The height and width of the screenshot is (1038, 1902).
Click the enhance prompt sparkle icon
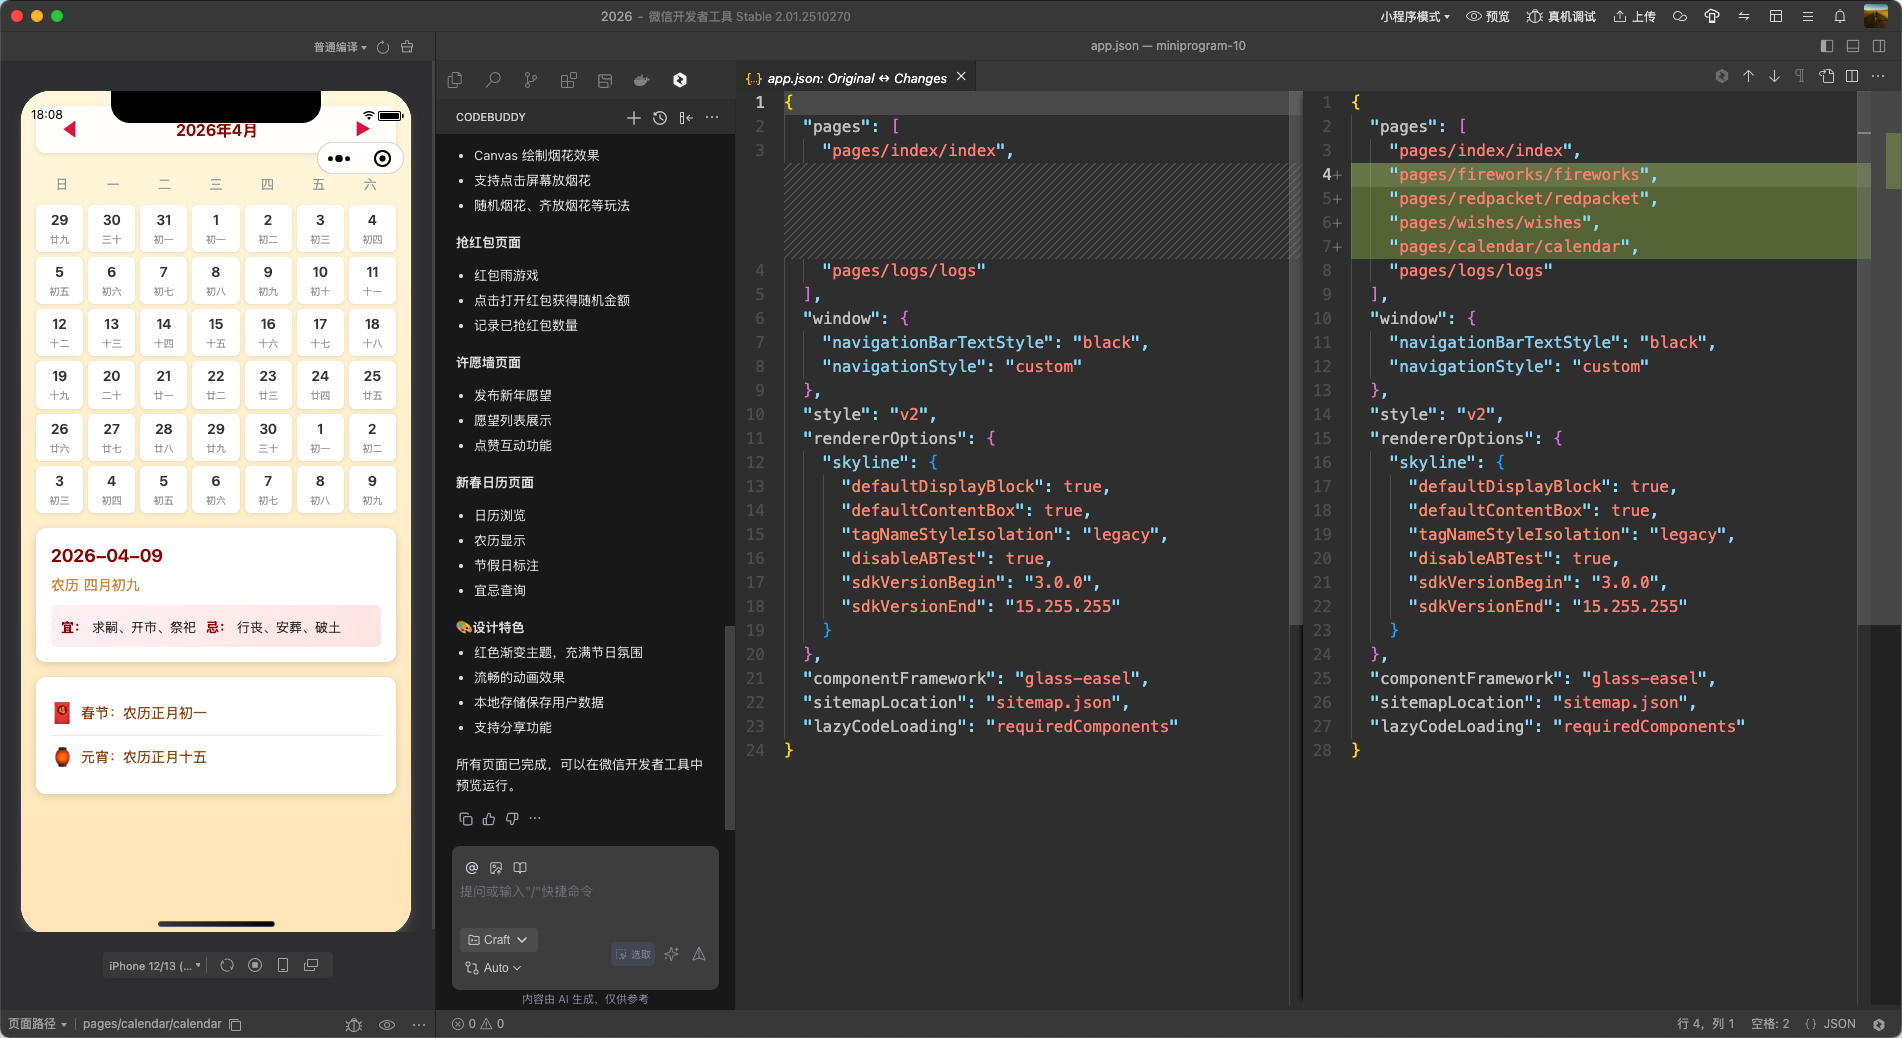(671, 954)
